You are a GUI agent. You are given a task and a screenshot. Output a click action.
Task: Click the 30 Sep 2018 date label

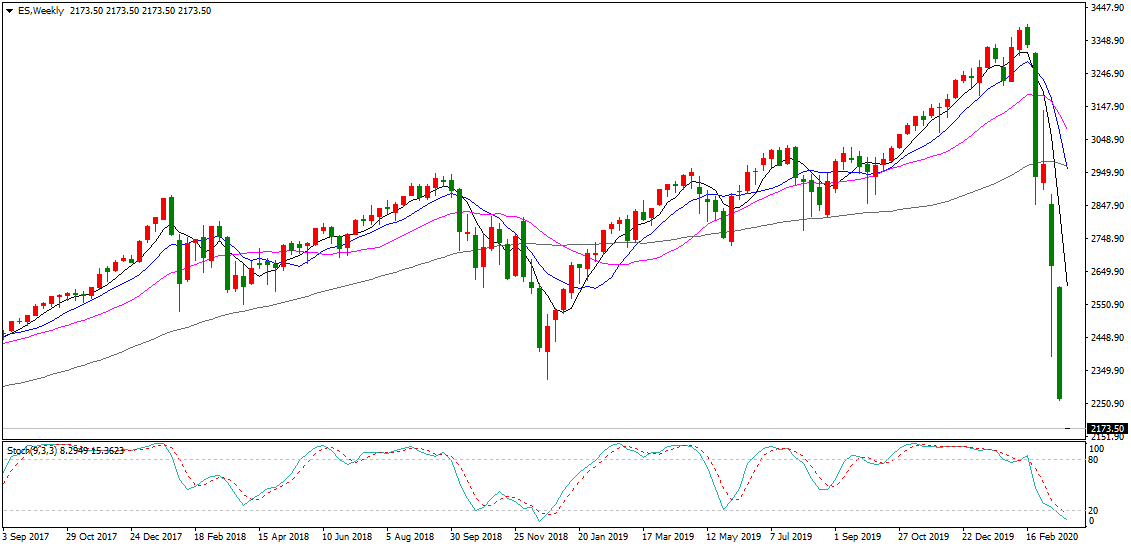pos(477,537)
